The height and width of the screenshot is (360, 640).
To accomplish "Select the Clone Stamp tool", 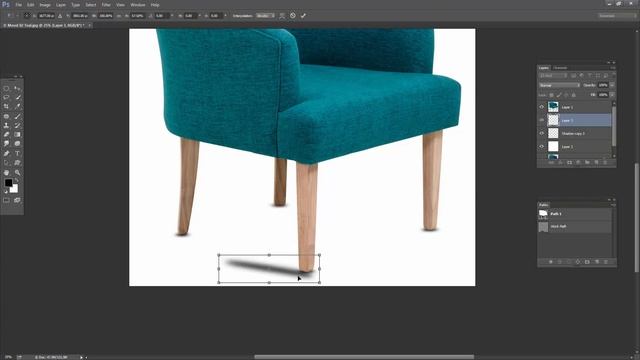I will coord(6,125).
